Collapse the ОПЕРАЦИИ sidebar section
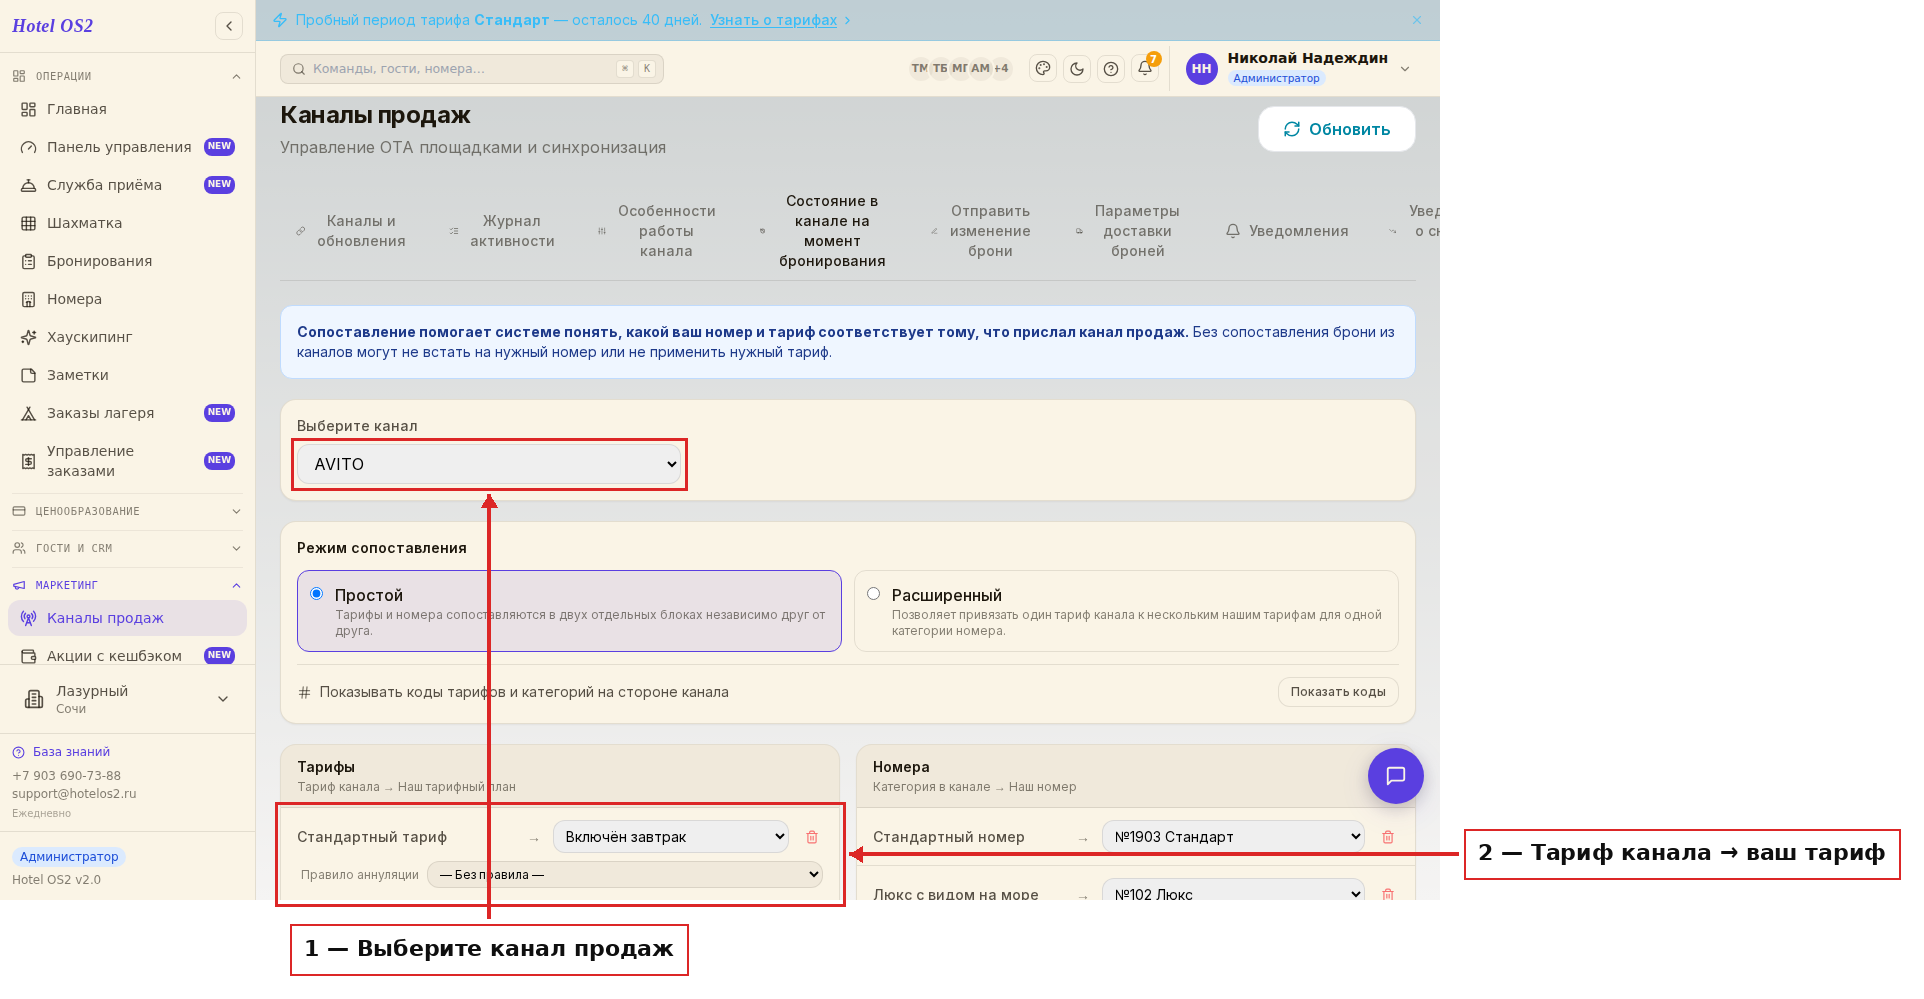Image resolution: width=1924 pixels, height=999 pixels. (128, 76)
